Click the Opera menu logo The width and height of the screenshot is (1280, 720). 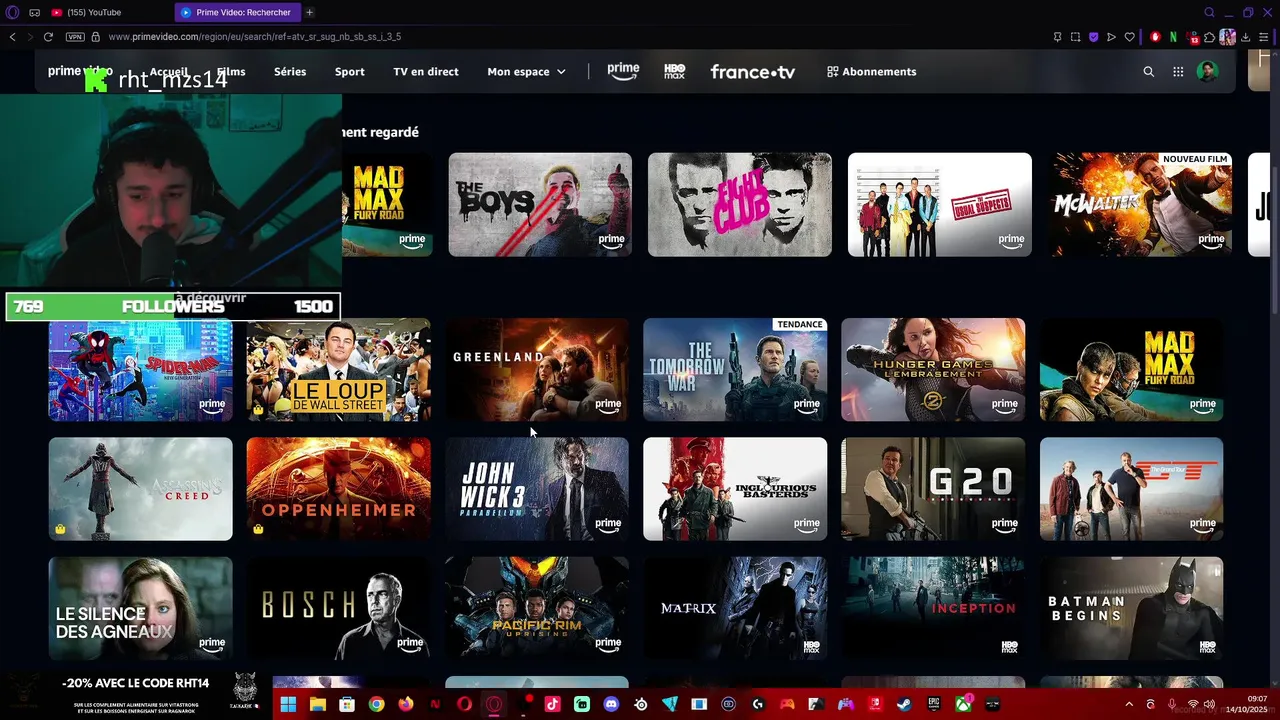(12, 12)
